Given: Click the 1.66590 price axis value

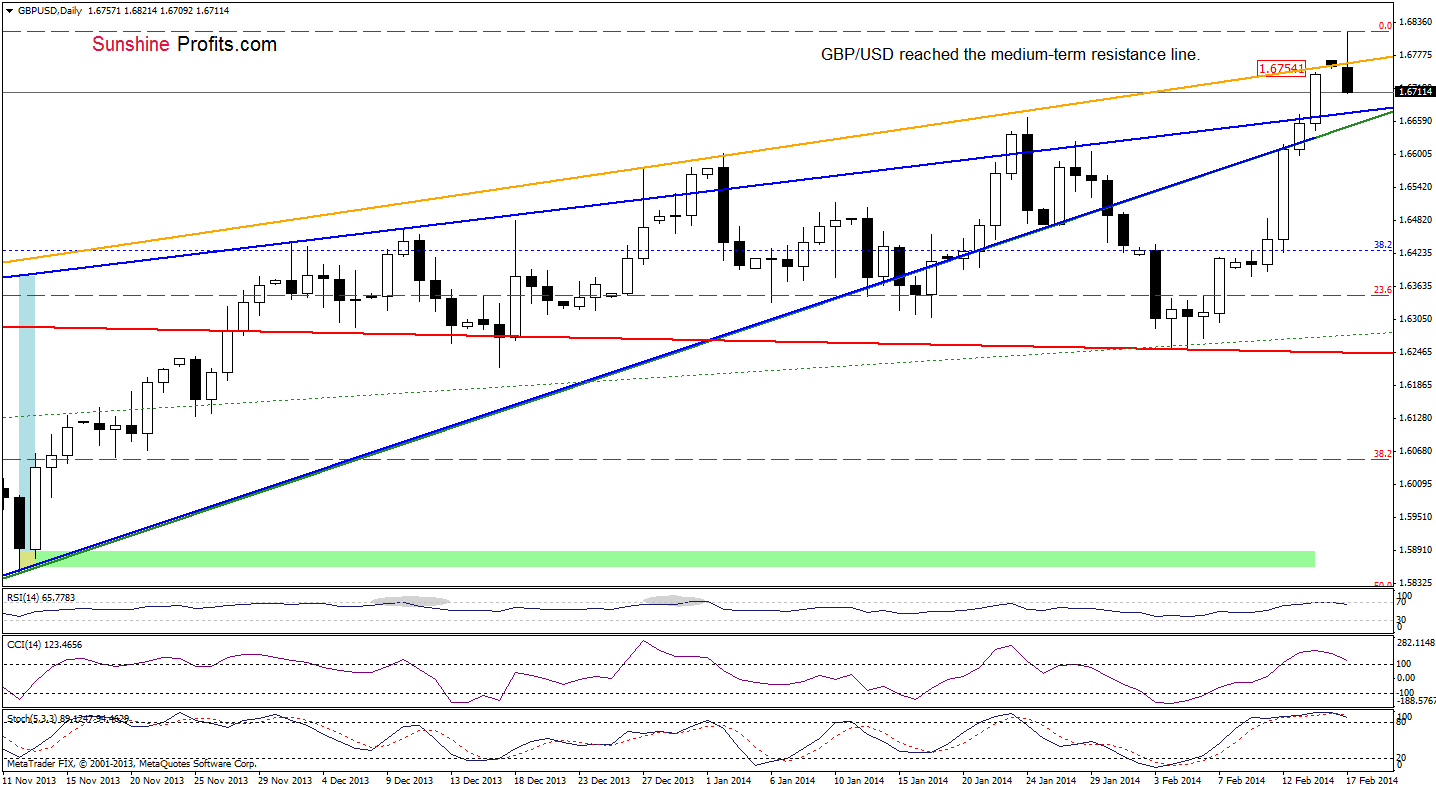Looking at the screenshot, I should 1417,120.
